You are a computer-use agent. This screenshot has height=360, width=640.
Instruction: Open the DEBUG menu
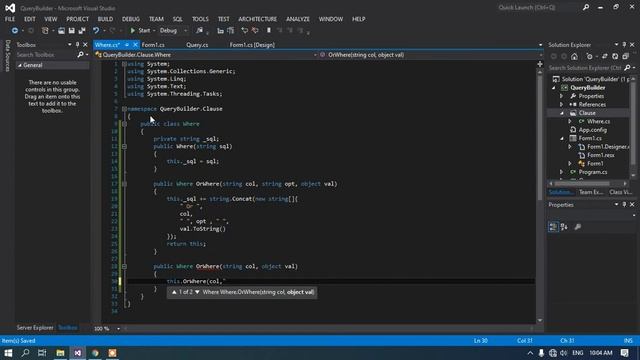131,19
